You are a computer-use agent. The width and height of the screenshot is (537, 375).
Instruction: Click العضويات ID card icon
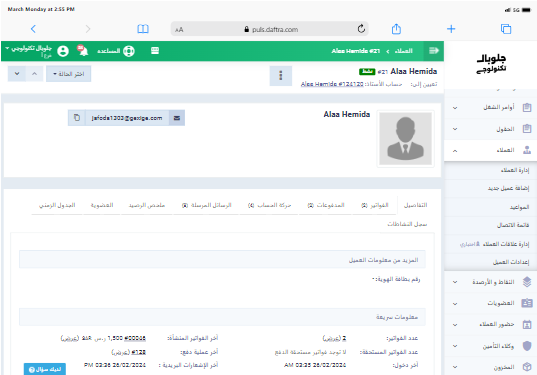click(527, 303)
